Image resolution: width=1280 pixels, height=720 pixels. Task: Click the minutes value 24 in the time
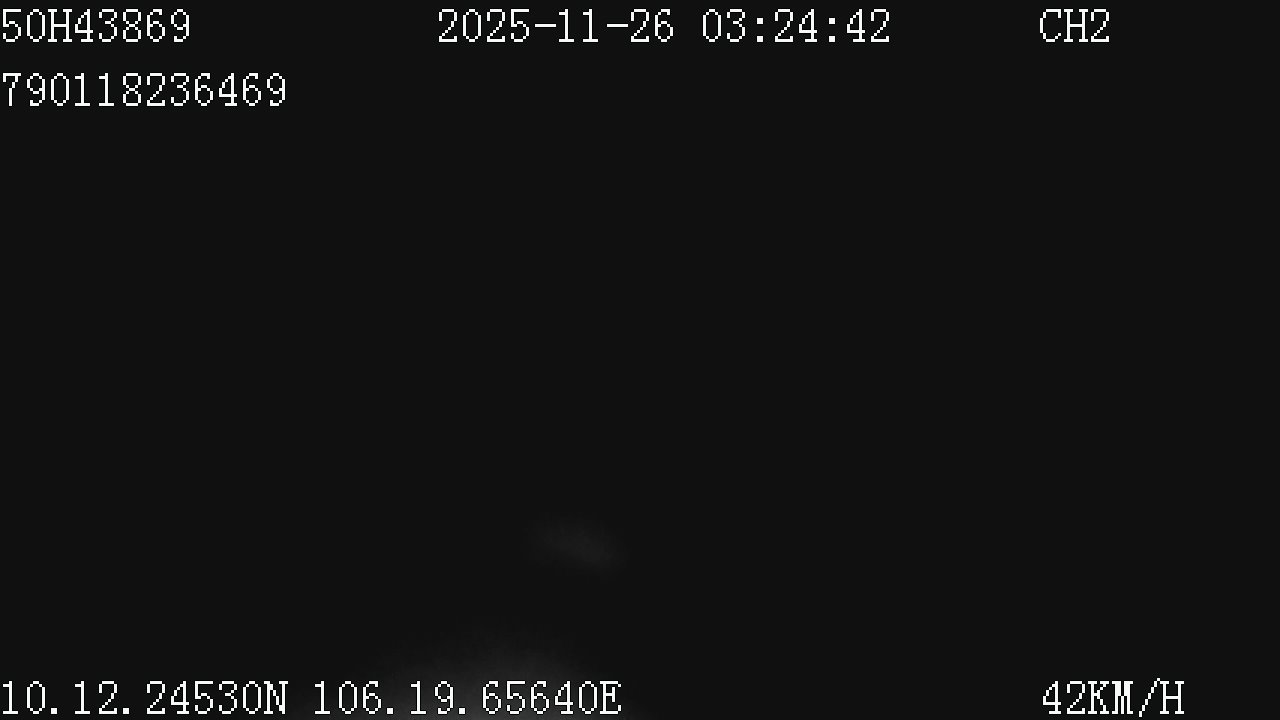point(796,27)
